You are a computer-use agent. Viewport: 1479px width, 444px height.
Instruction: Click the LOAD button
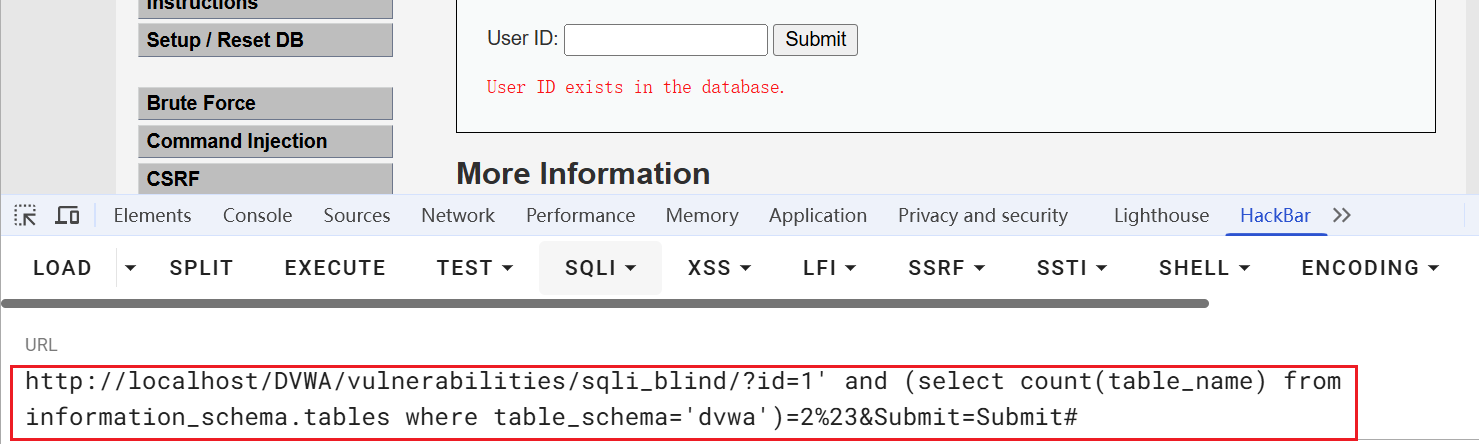tap(62, 268)
